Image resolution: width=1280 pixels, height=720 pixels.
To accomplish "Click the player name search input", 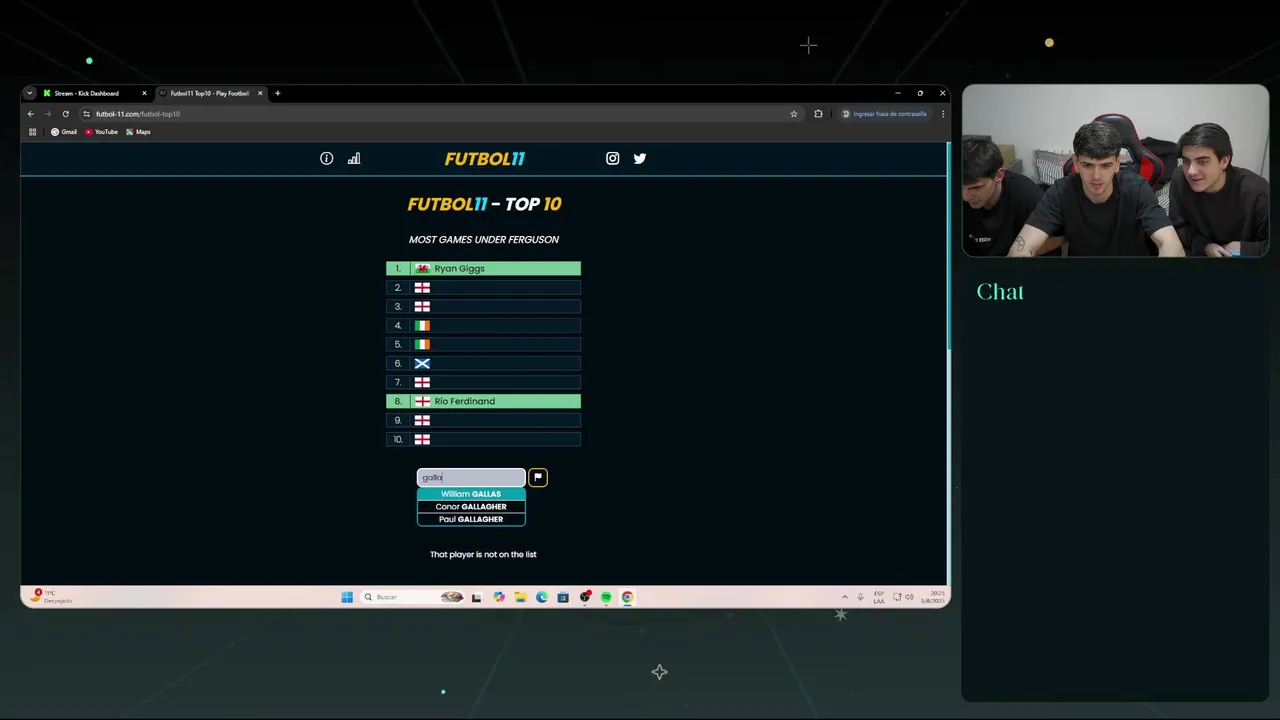I will [x=471, y=477].
